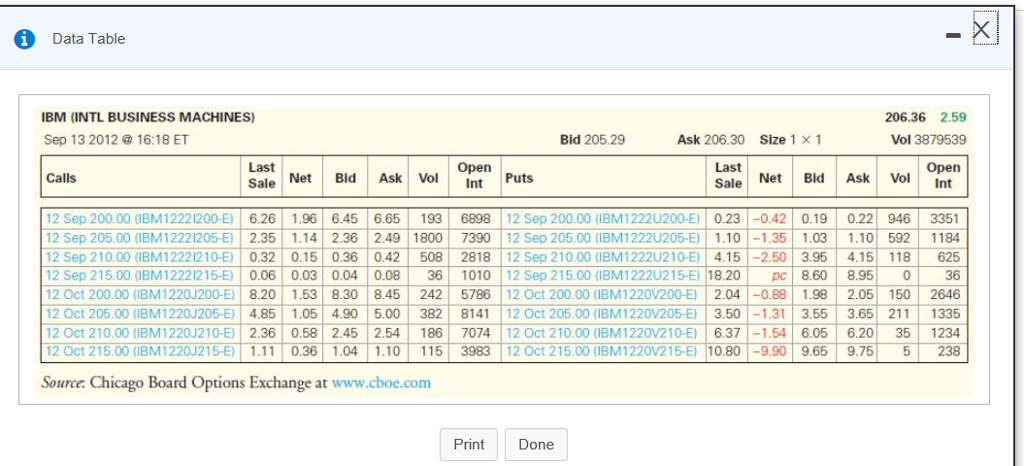The width and height of the screenshot is (1024, 466).
Task: Click put volume value 946
Action: tap(899, 219)
